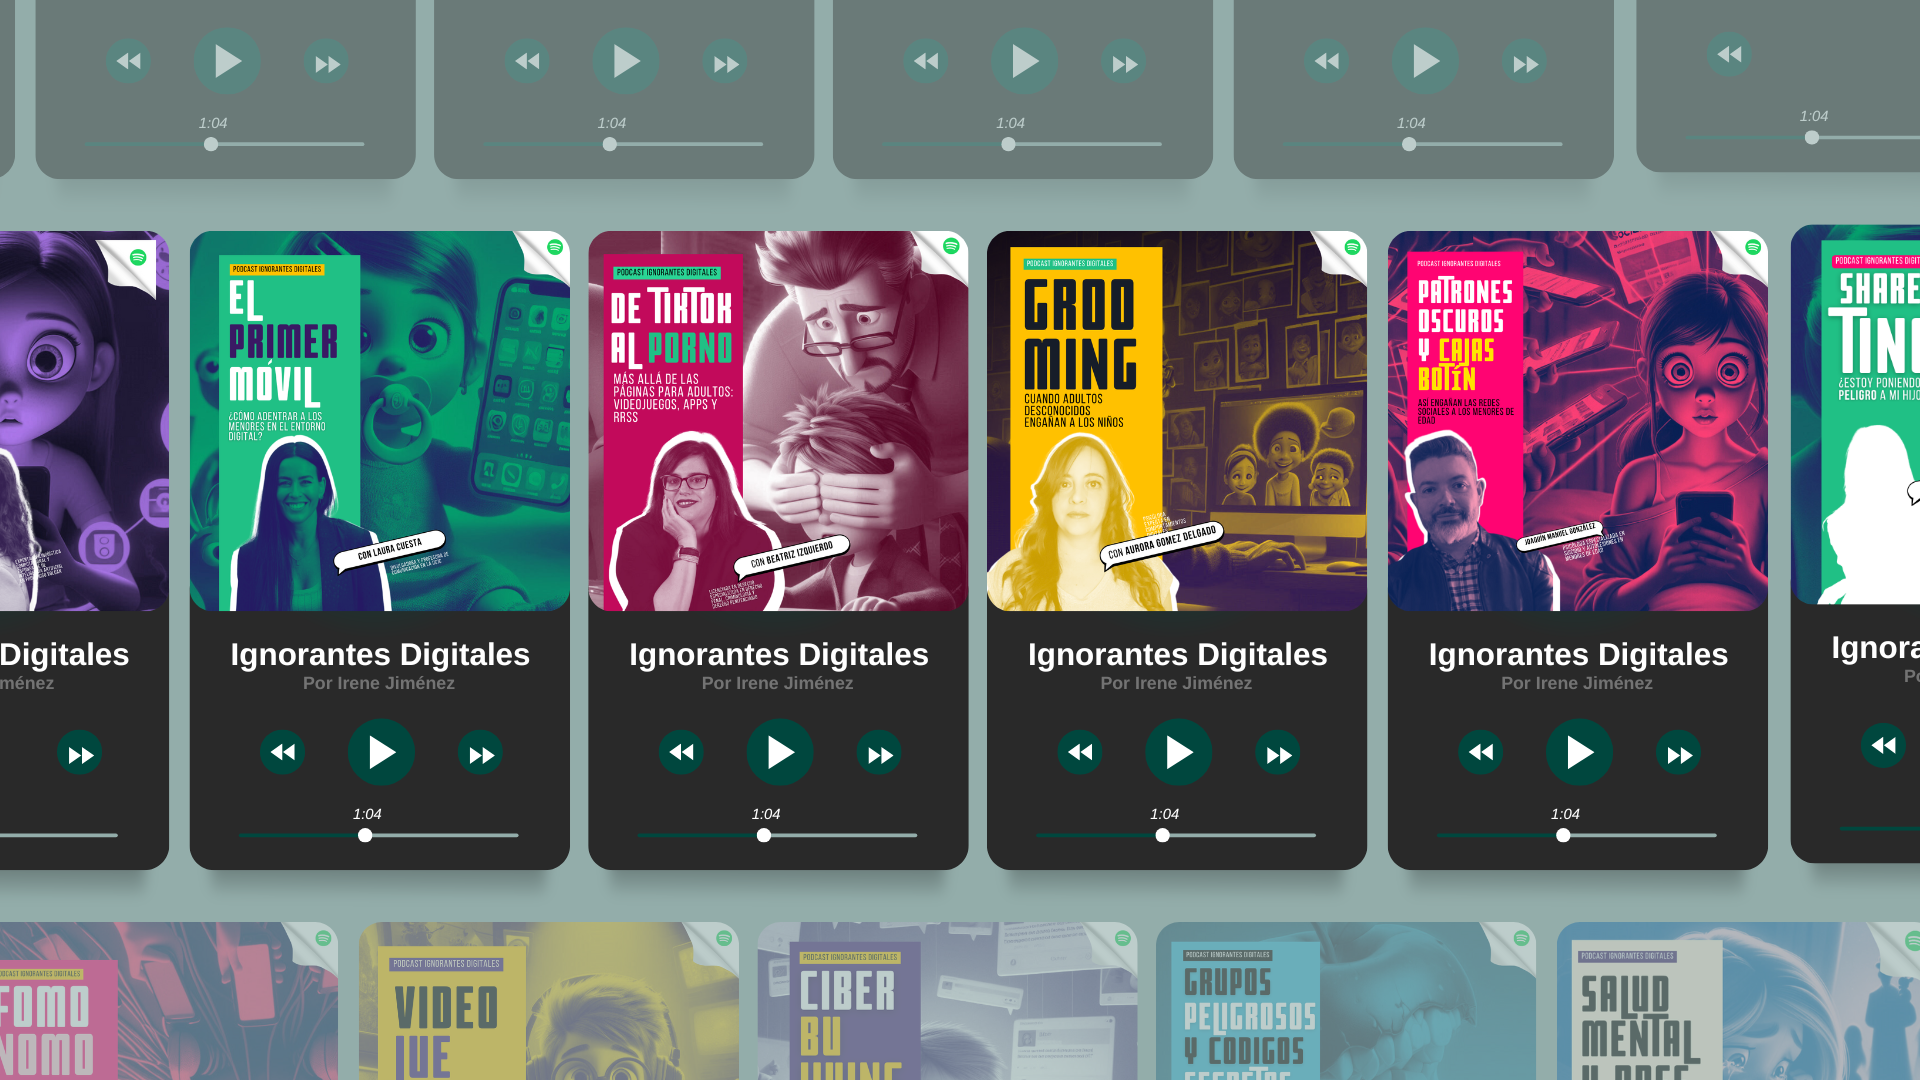The width and height of the screenshot is (1920, 1080).
Task: Open Spotify icon on De TikTok al Porno cover
Action: tap(951, 246)
